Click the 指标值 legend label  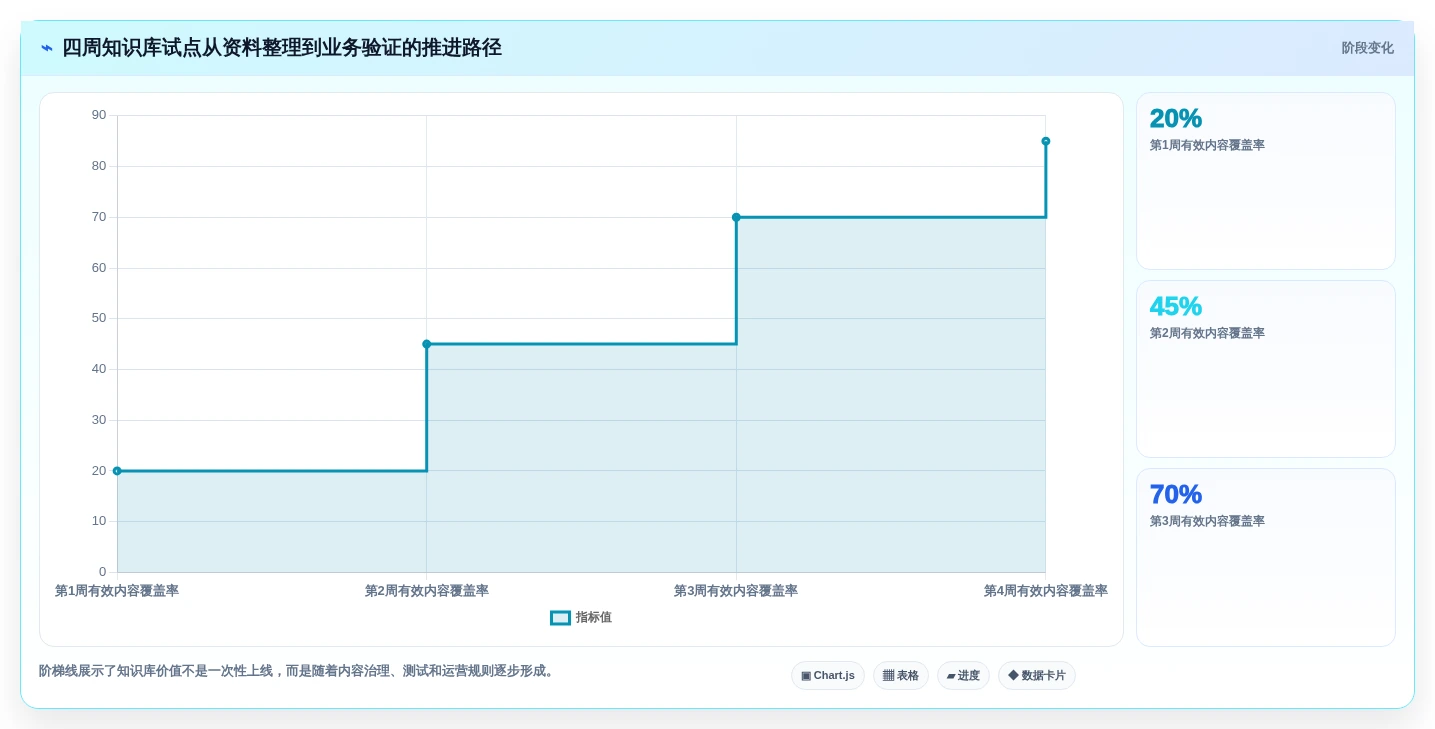(594, 618)
